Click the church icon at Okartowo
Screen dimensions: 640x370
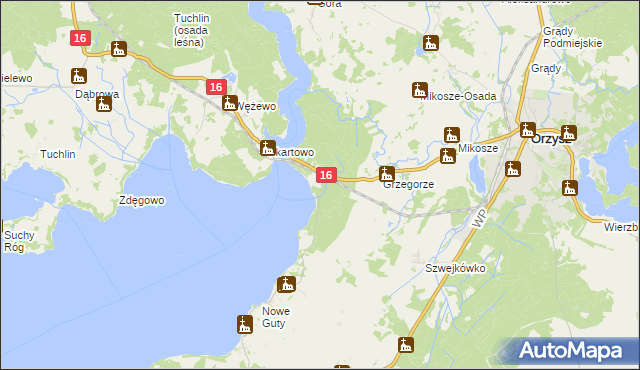pos(268,148)
